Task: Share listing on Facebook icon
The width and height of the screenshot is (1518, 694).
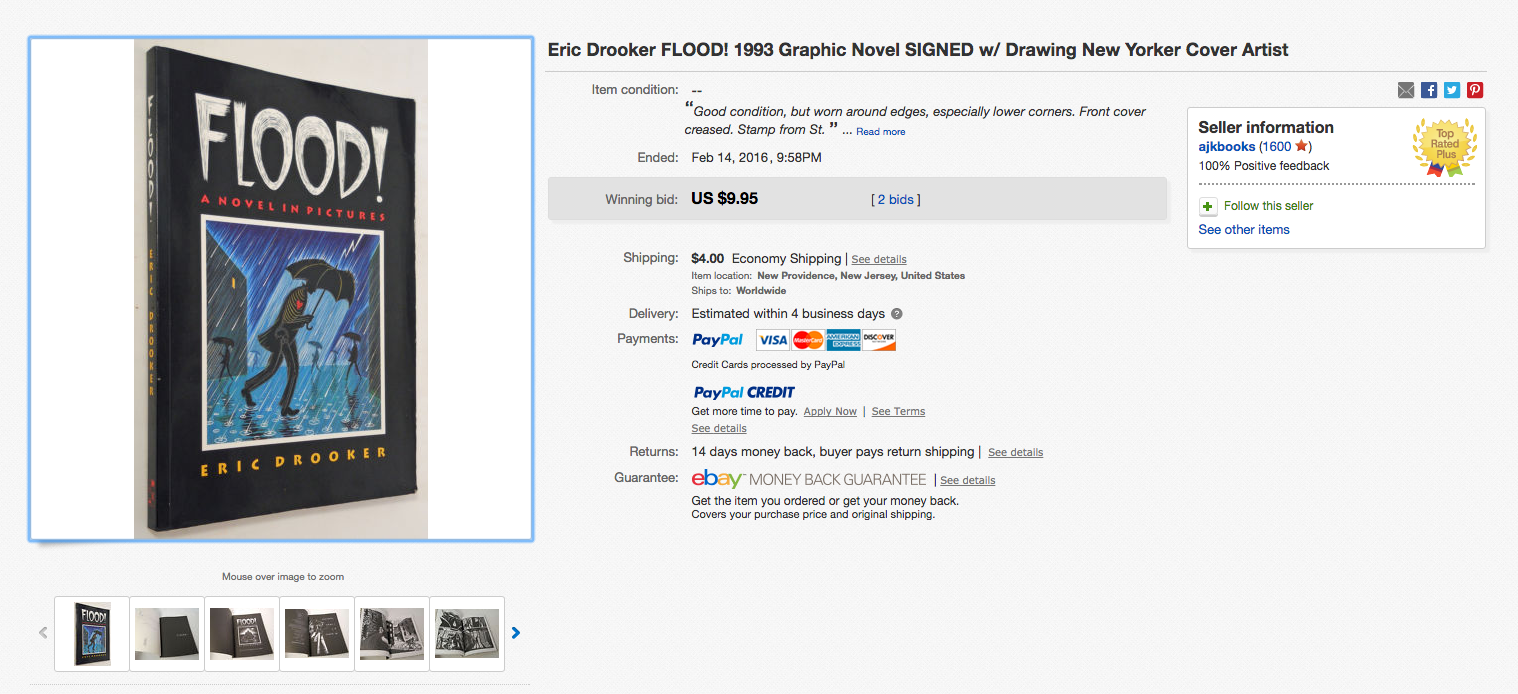Action: click(1429, 90)
